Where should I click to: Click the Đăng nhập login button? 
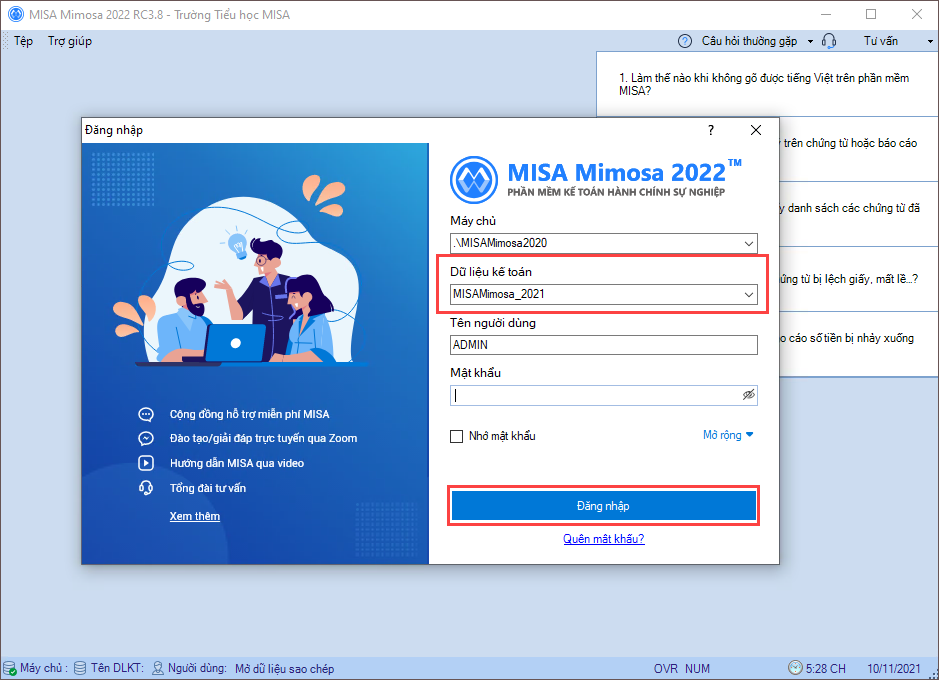coord(604,506)
